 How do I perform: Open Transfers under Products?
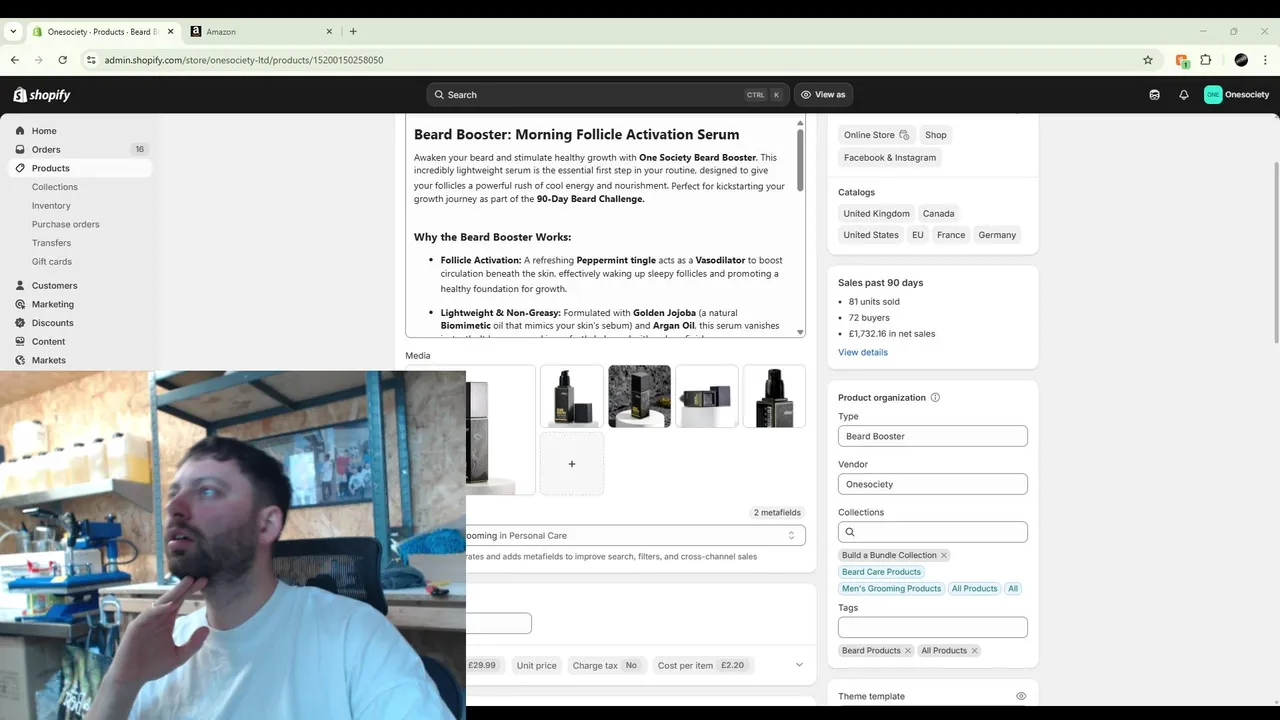click(51, 243)
